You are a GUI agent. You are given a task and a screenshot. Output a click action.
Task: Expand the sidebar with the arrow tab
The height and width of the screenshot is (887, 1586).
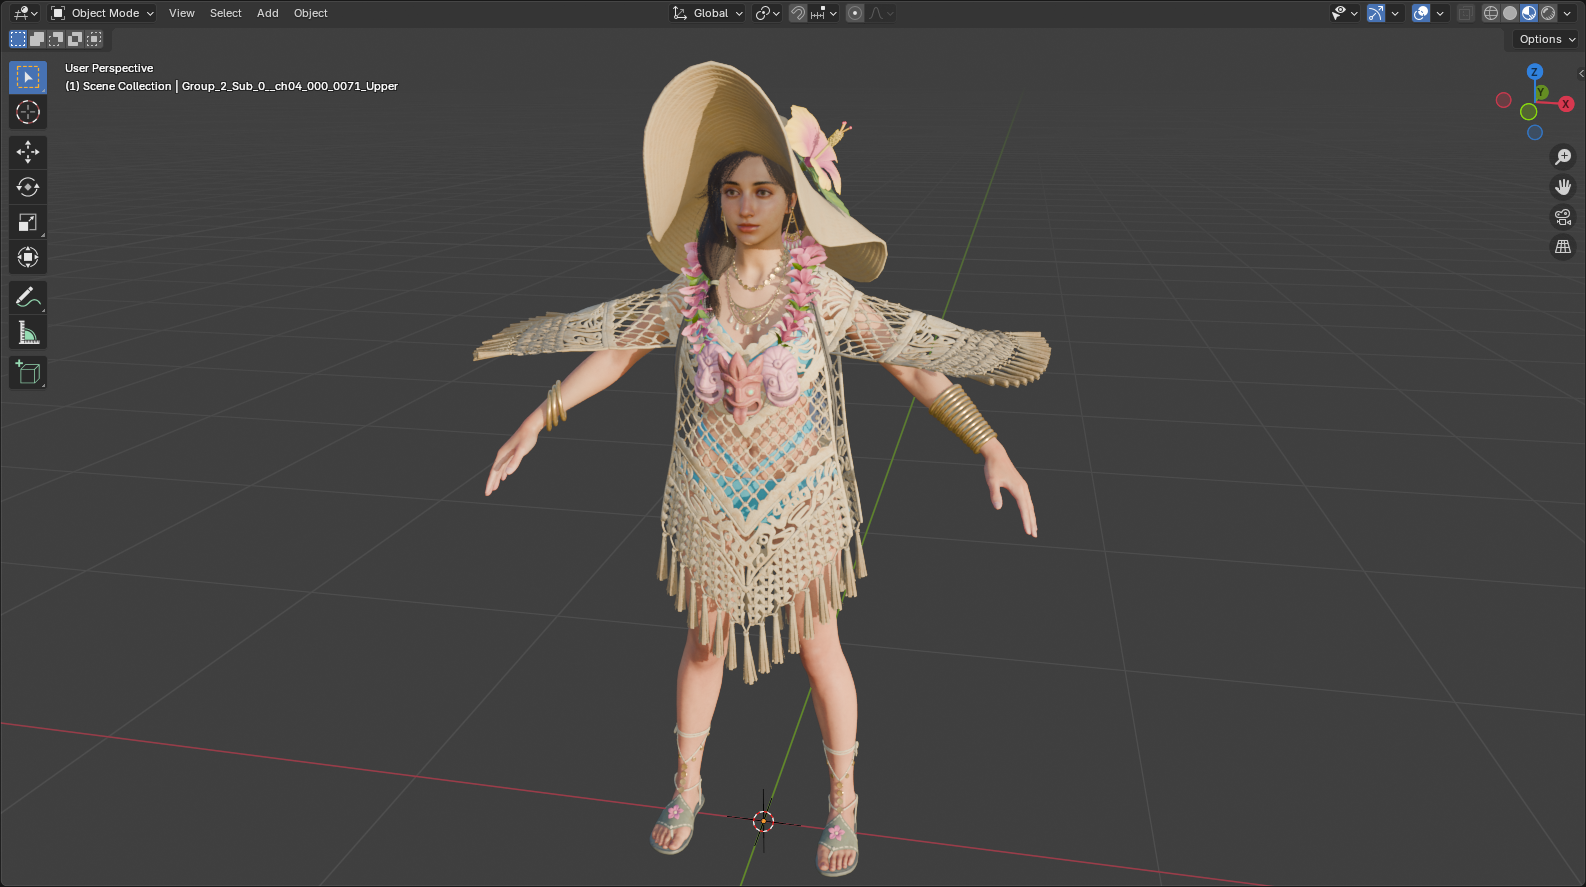pos(1581,73)
